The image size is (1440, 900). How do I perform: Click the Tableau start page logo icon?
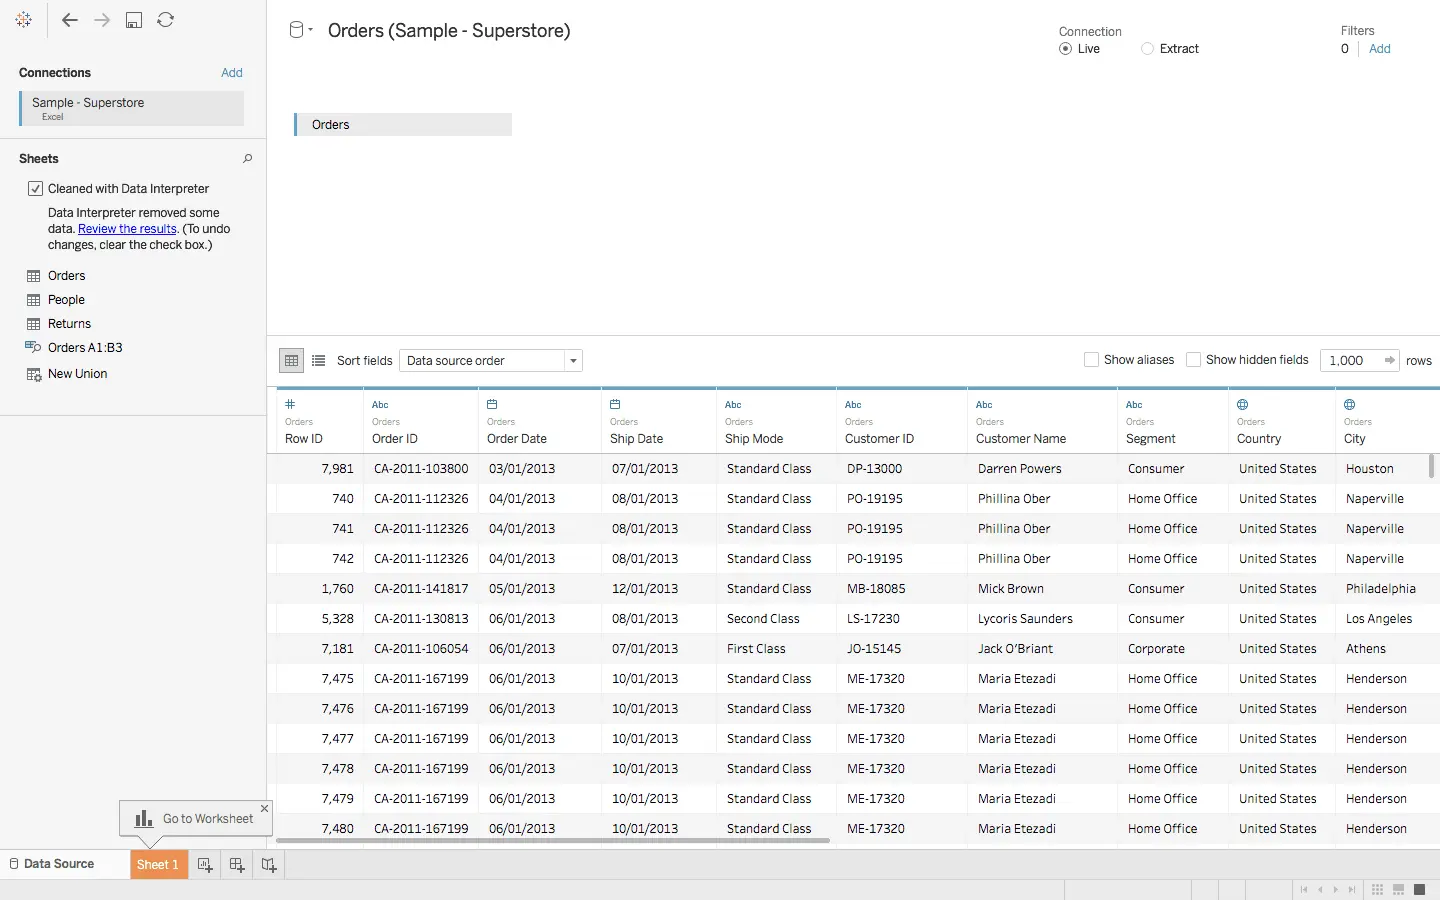tap(23, 19)
